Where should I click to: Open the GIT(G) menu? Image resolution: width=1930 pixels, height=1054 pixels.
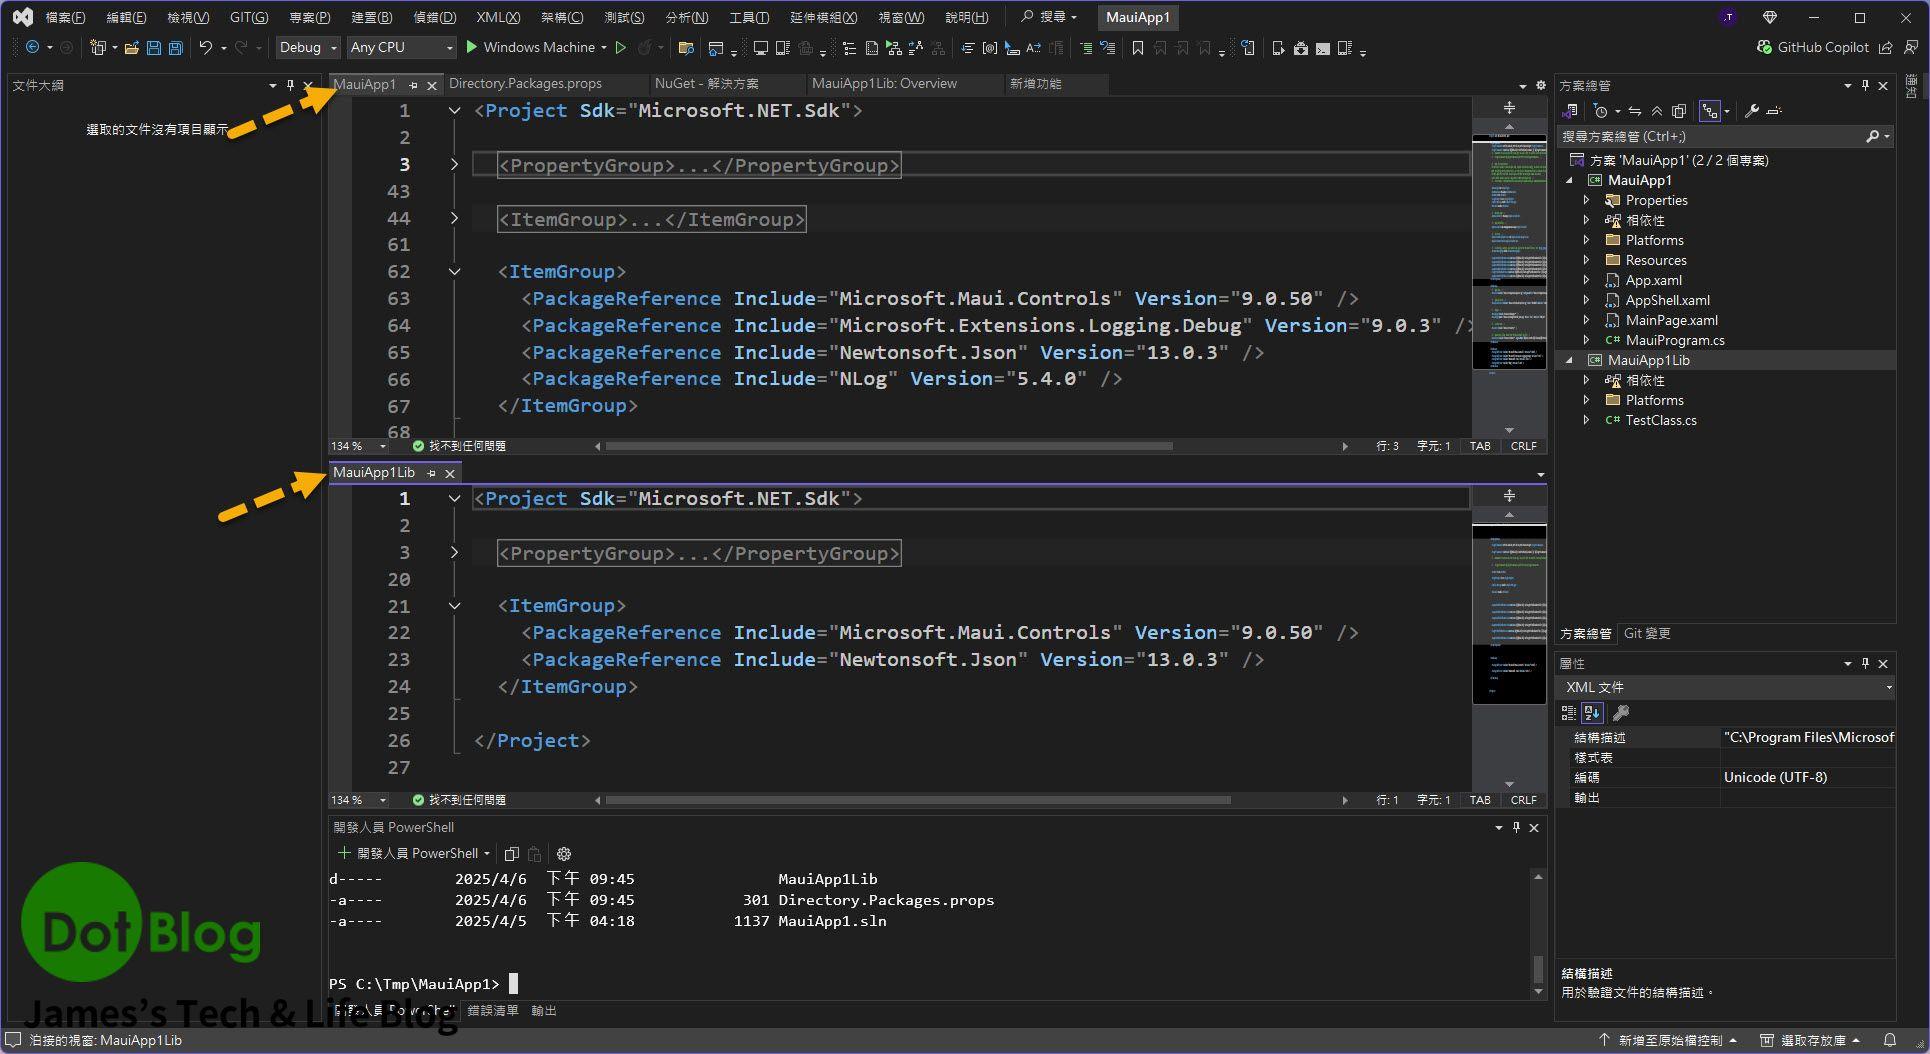click(248, 17)
